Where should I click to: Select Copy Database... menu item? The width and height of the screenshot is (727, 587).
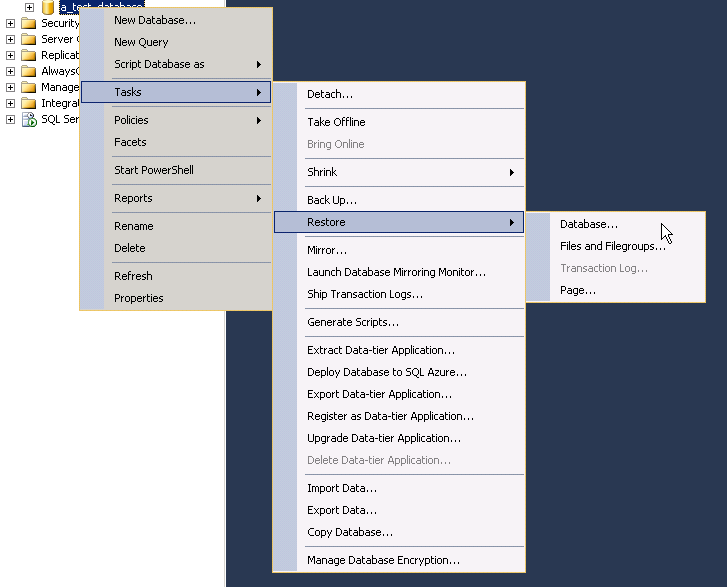click(350, 532)
